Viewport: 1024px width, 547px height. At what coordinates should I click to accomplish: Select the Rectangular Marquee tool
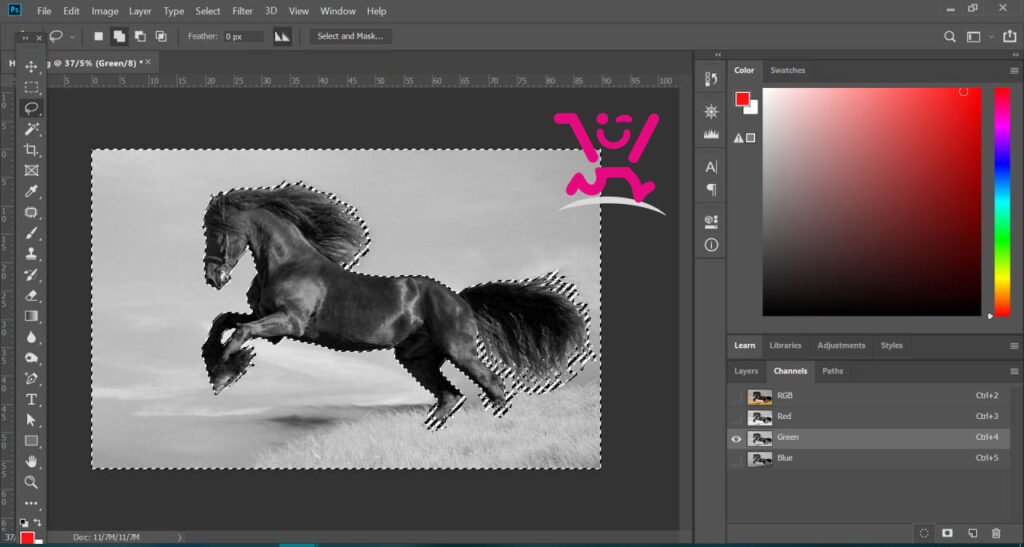pyautogui.click(x=31, y=87)
